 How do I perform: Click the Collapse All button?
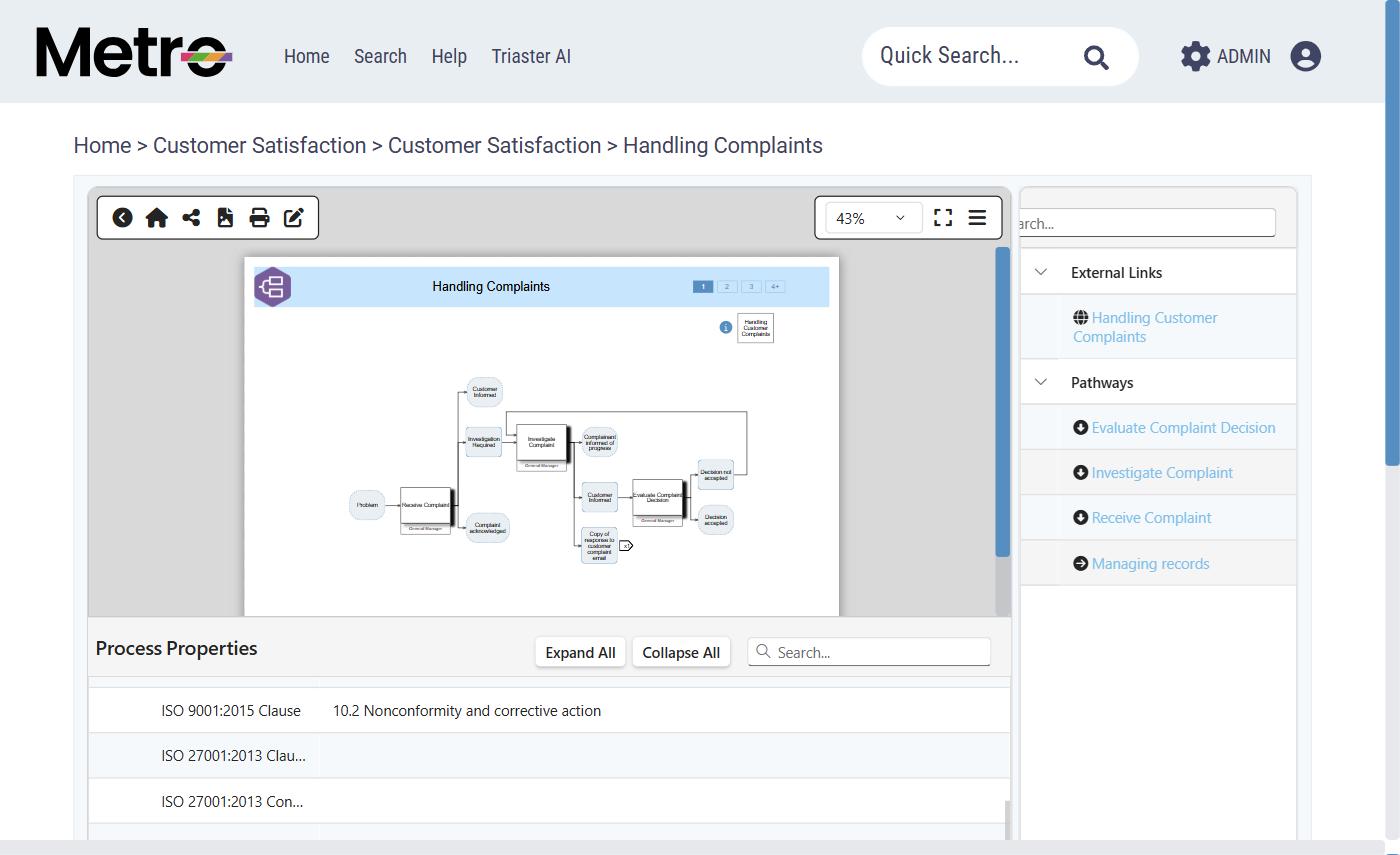(681, 652)
